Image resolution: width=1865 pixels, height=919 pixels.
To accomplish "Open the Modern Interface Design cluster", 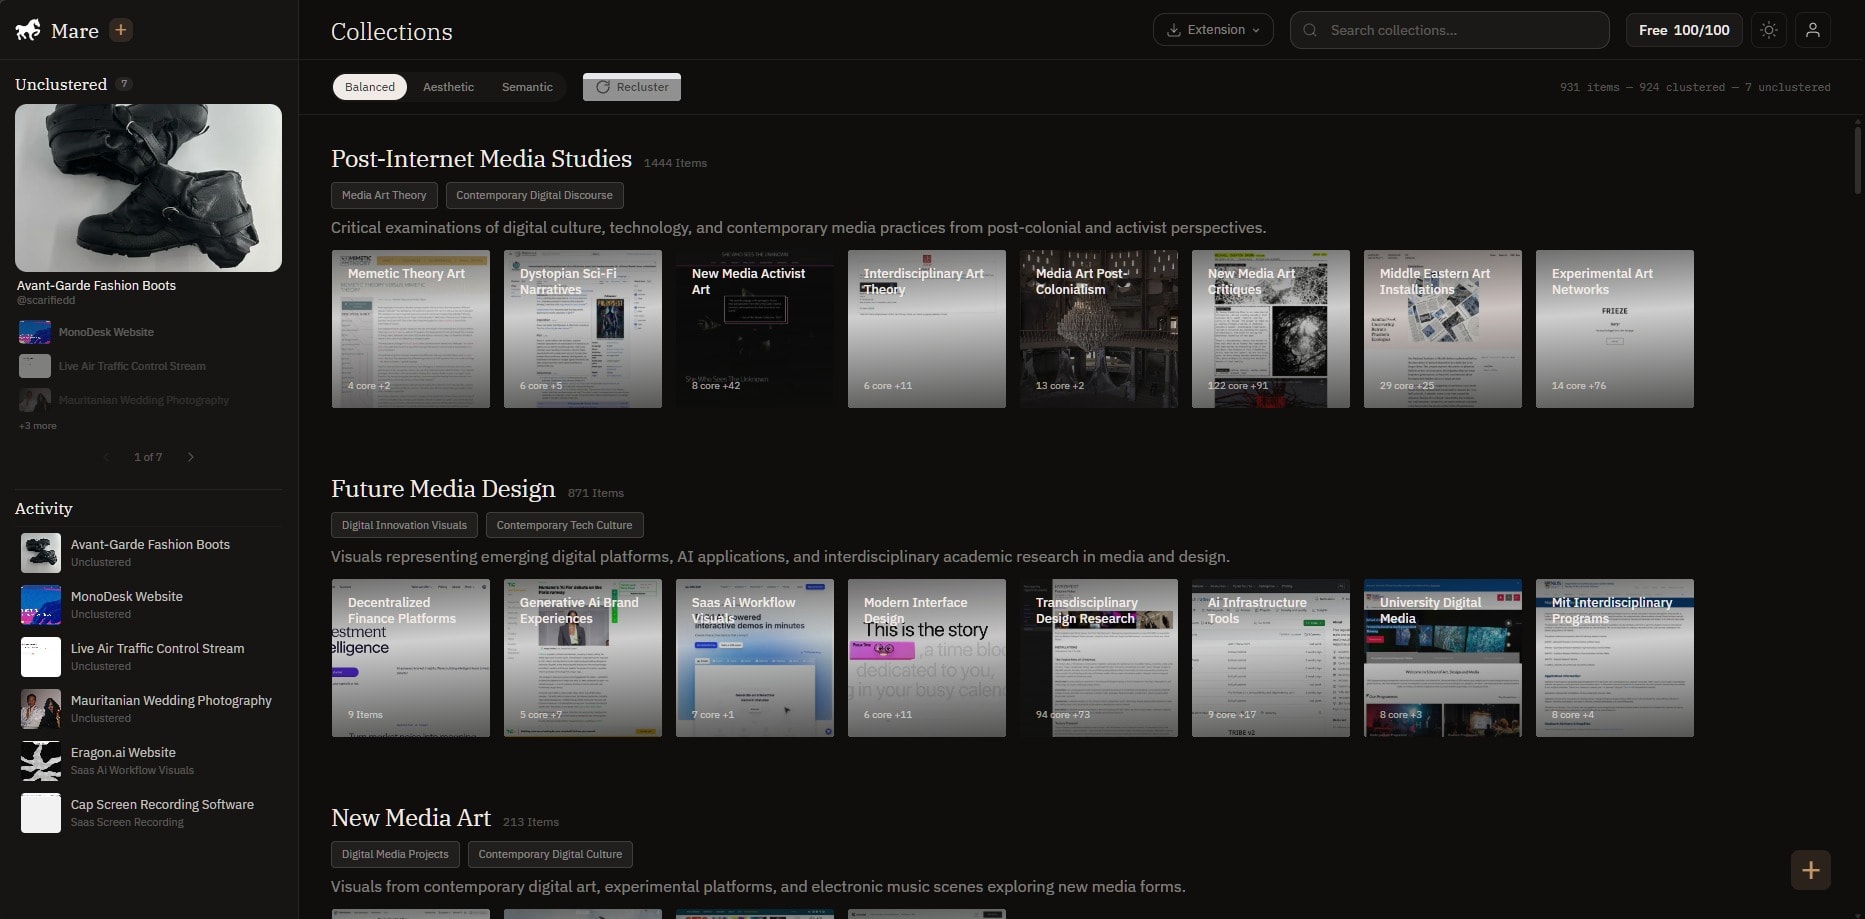I will (927, 658).
